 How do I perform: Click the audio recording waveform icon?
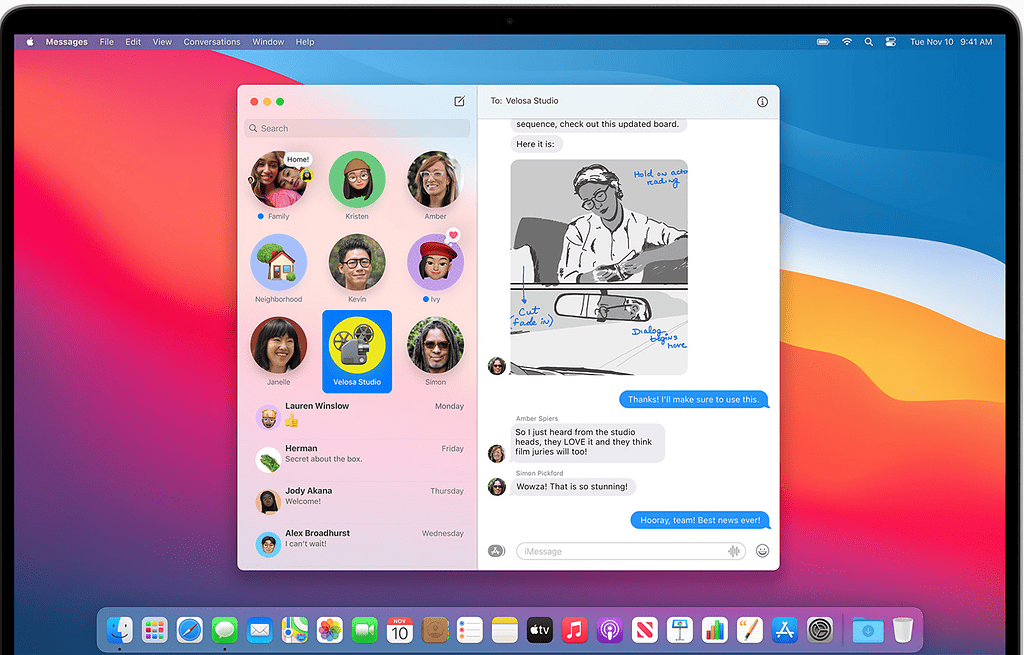[734, 551]
